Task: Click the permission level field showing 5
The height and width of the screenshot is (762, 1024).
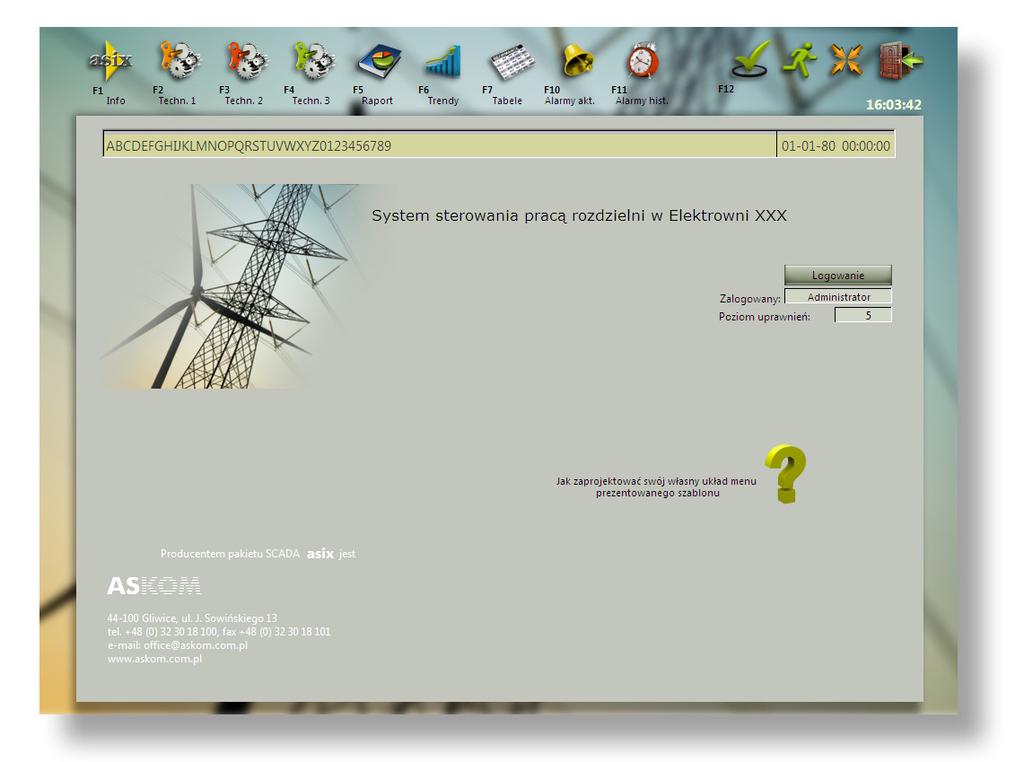Action: click(863, 315)
